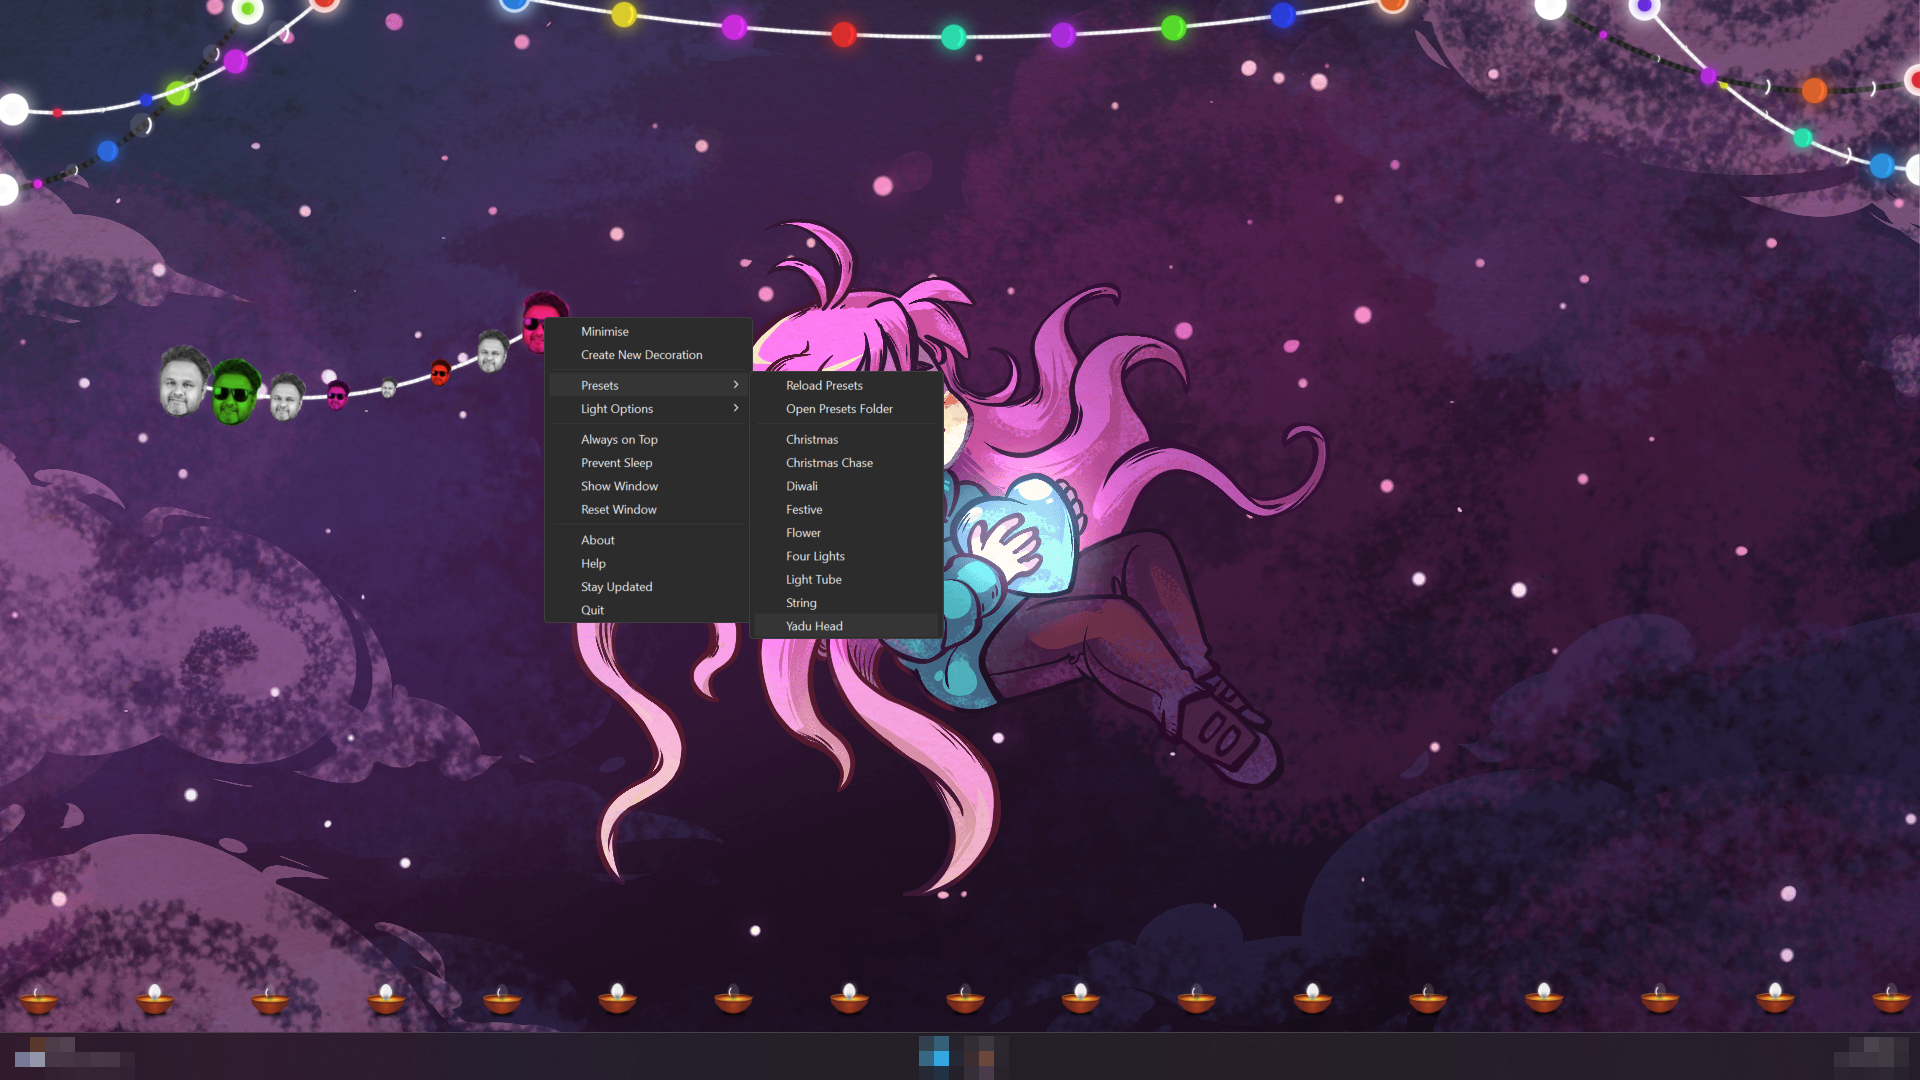This screenshot has height=1080, width=1920.
Task: Toggle Prevent Sleep option
Action: point(616,463)
